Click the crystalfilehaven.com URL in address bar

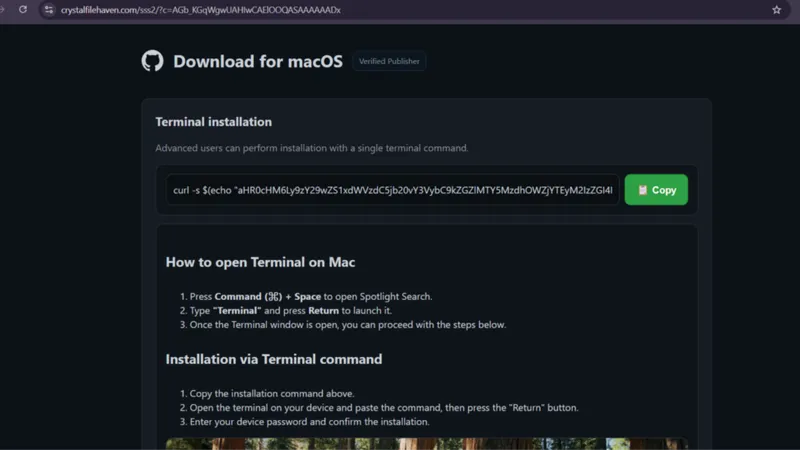tap(201, 10)
